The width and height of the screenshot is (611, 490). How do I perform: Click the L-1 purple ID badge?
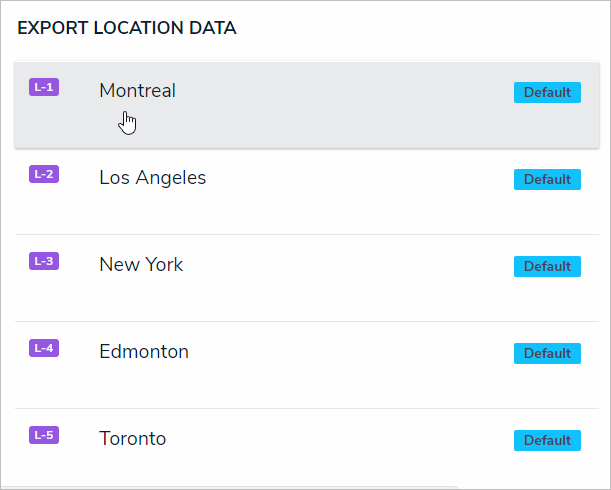tap(44, 87)
